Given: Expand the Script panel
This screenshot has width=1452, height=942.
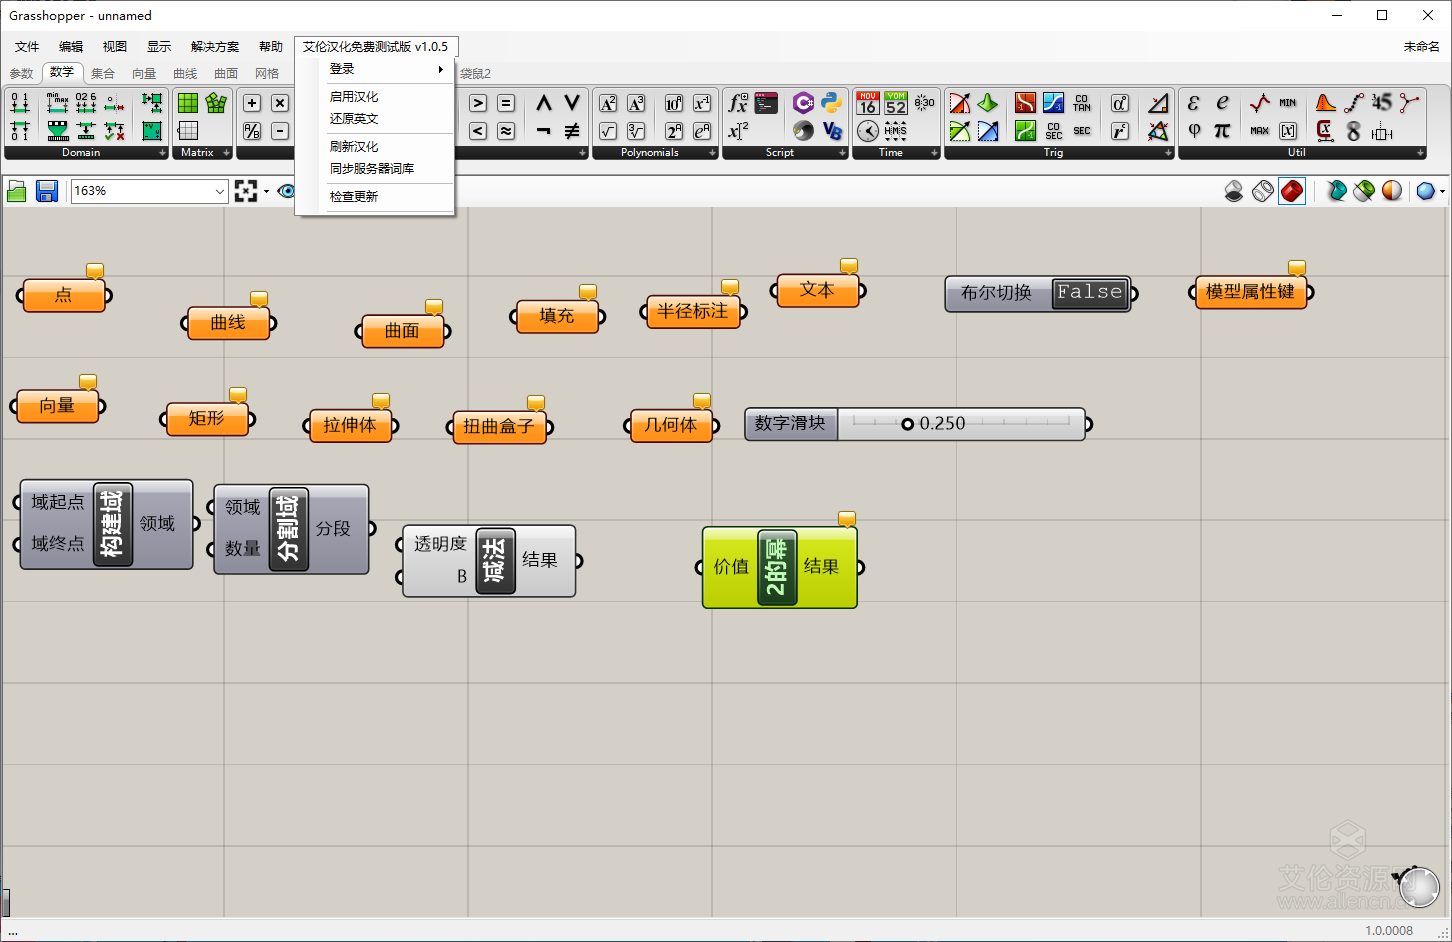Looking at the screenshot, I should 842,153.
